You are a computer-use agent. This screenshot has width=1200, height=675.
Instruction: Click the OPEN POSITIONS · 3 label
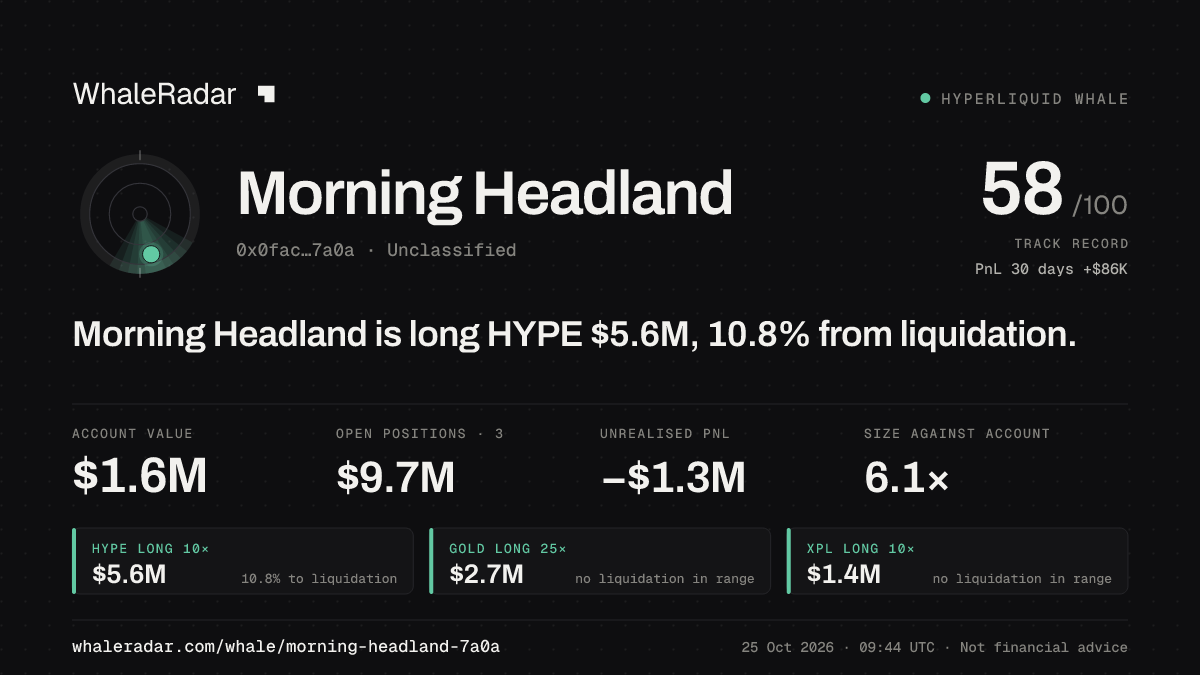pyautogui.click(x=420, y=434)
